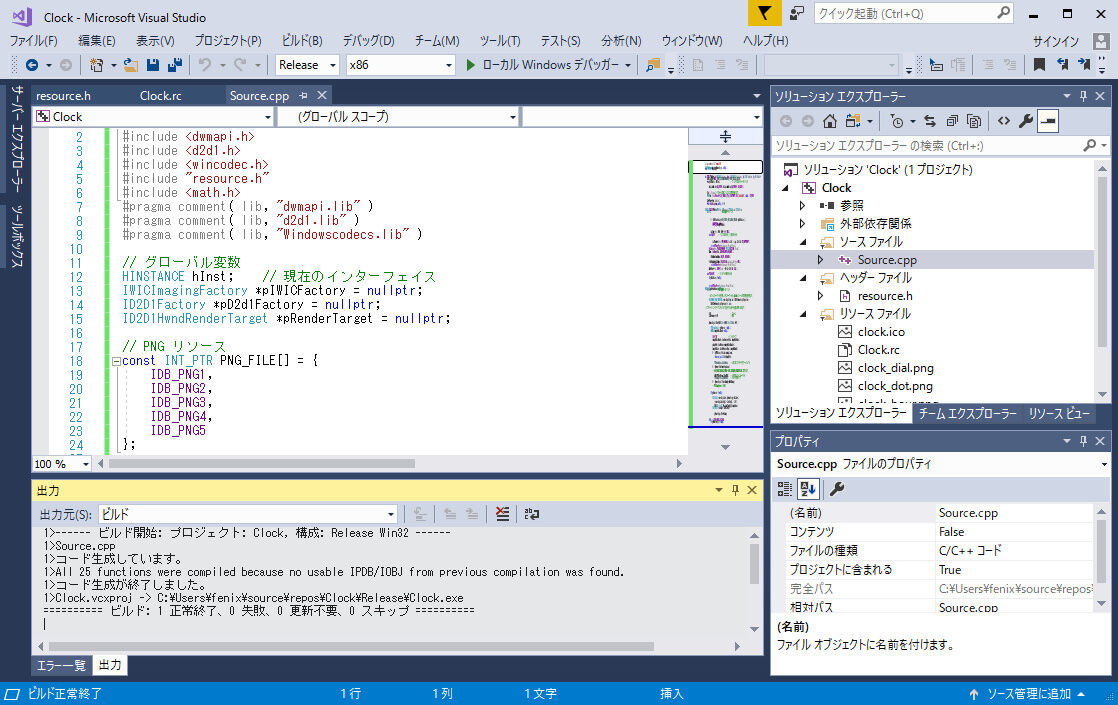Collapse the ソース ファイル folder
This screenshot has width=1118, height=705.
[x=804, y=242]
